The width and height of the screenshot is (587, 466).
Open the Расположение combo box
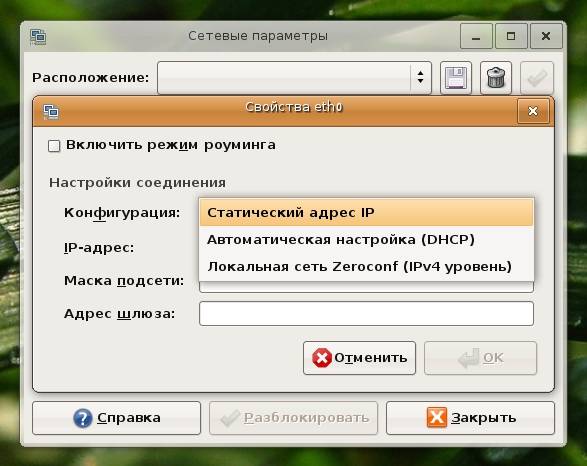294,78
